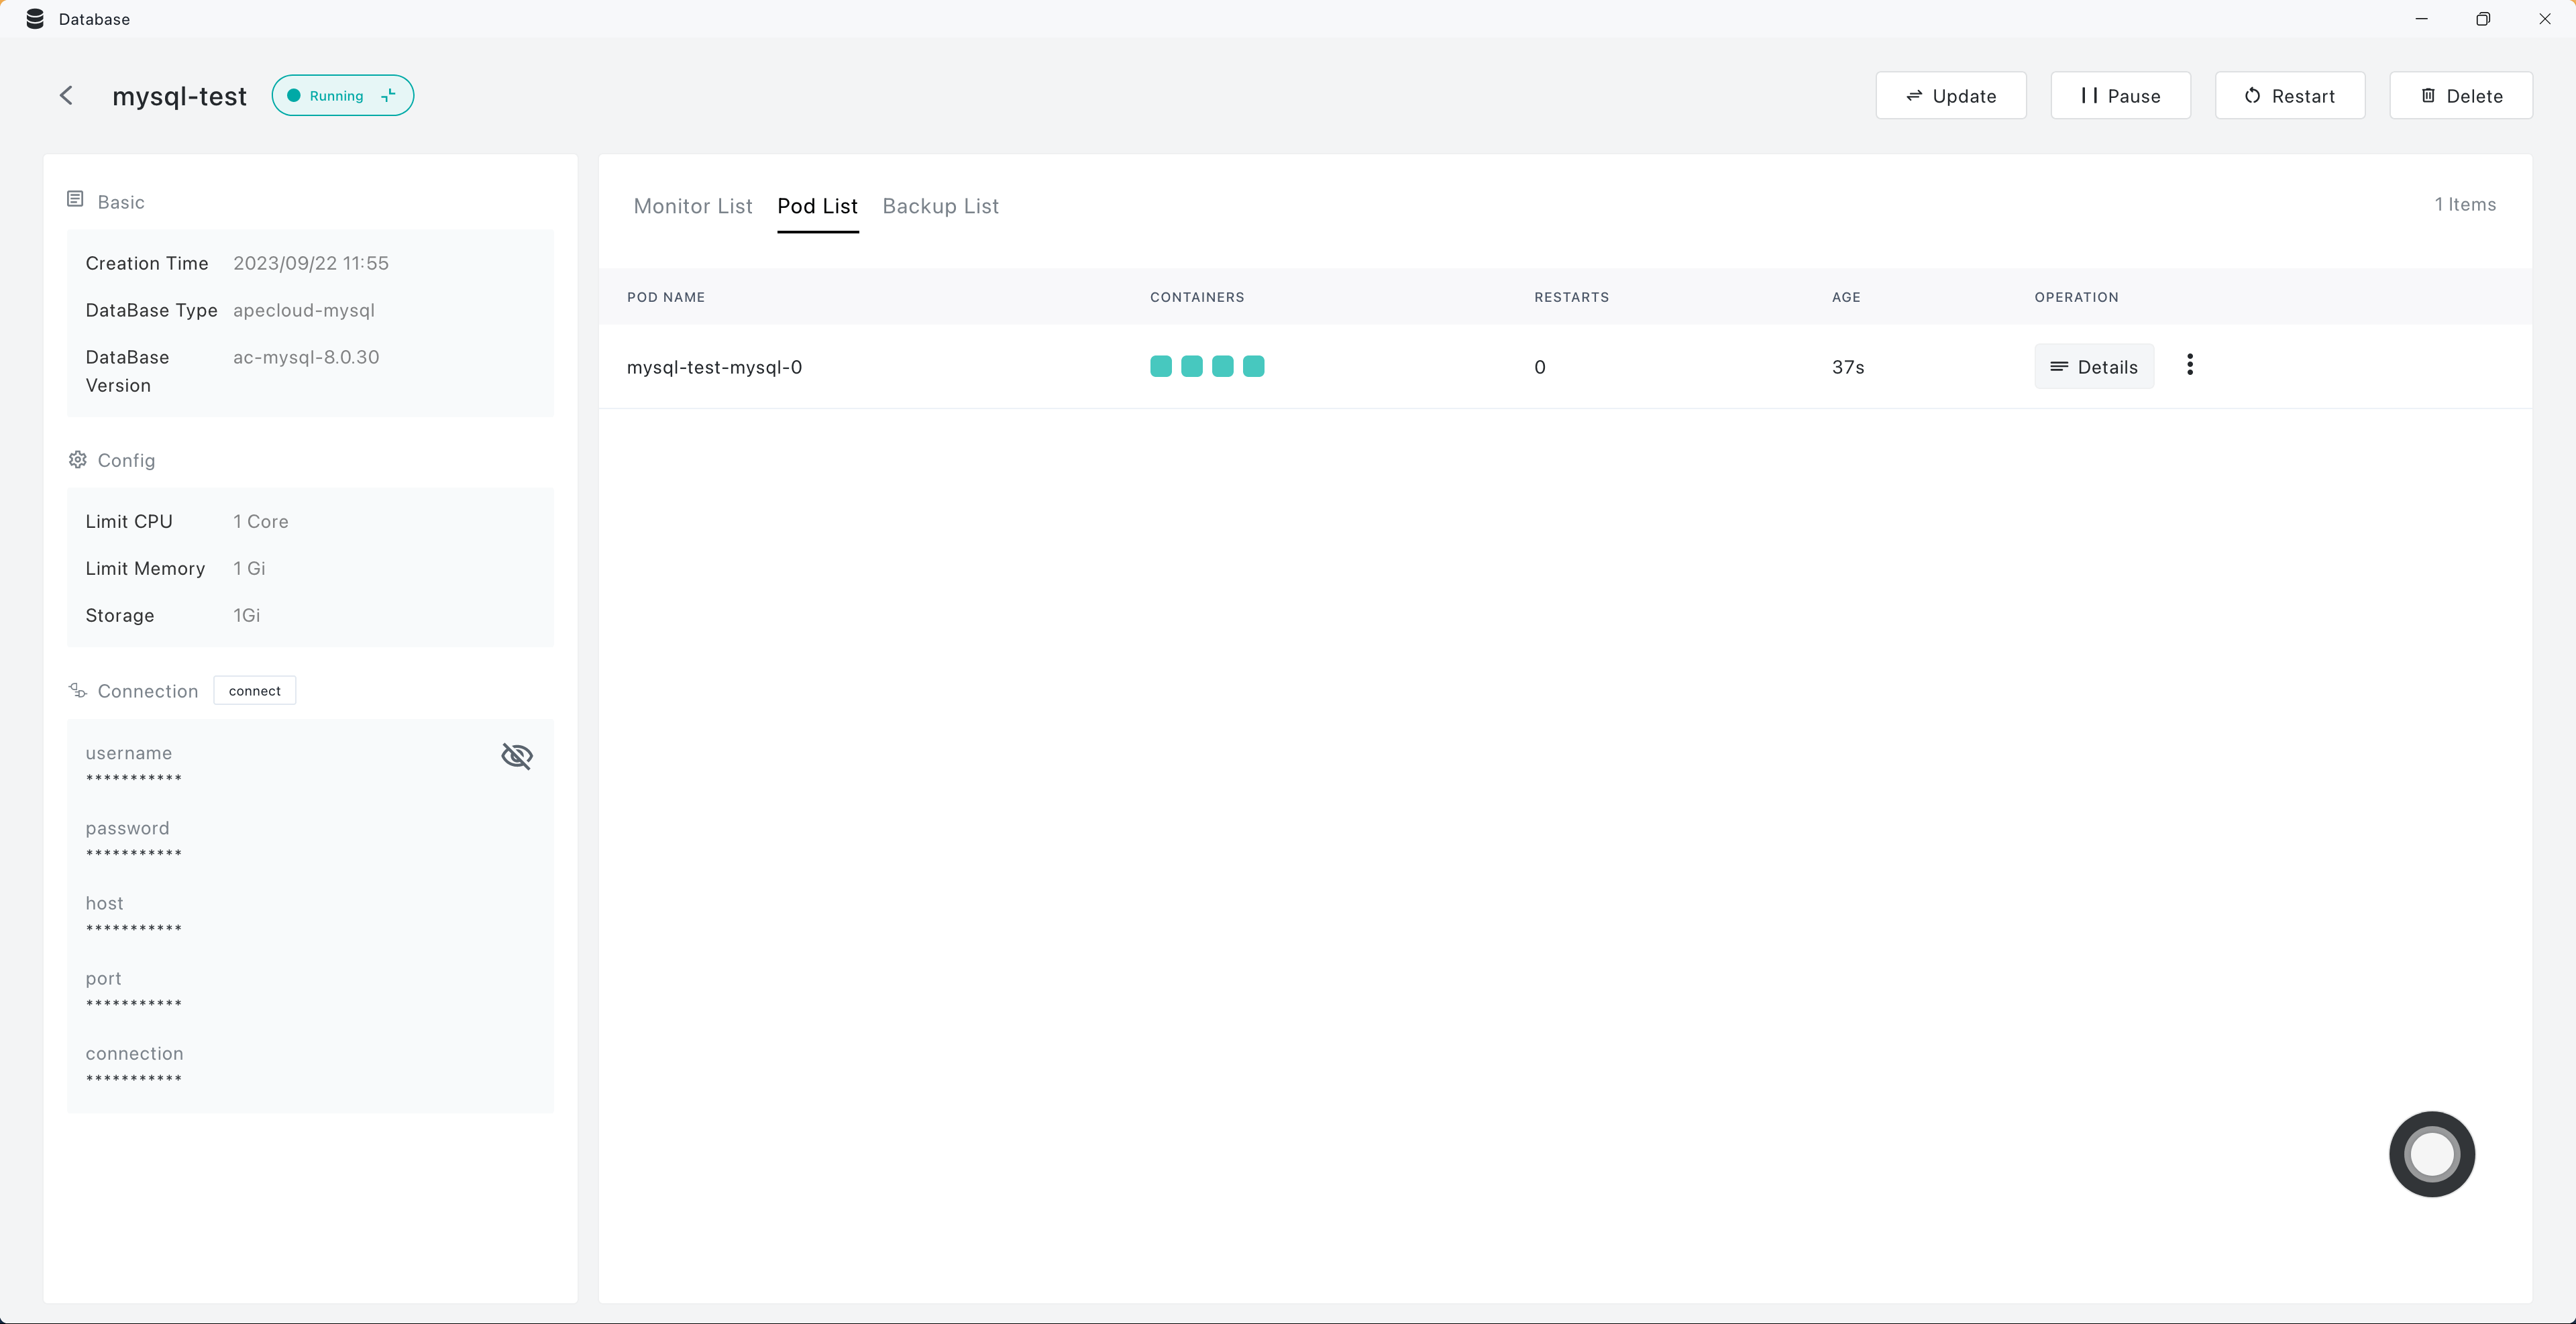Click the connect button beside Connection
Screen dimensions: 2576x1324
[254, 691]
